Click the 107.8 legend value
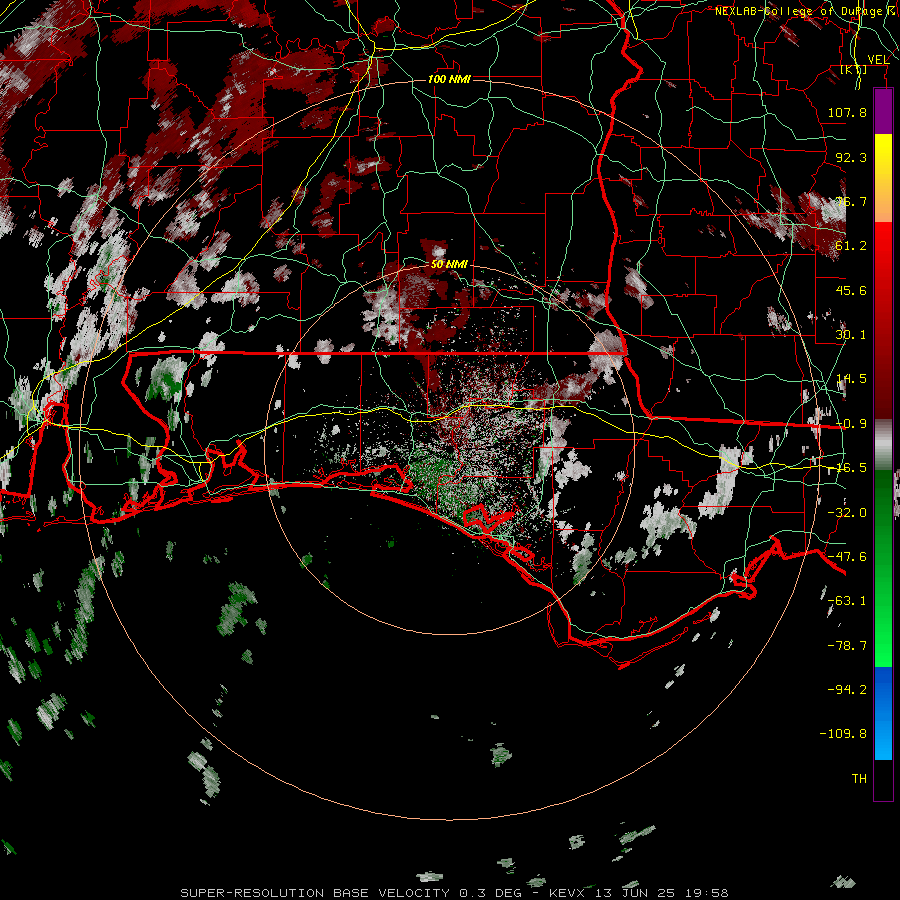Screen dimensions: 900x900 coord(847,112)
